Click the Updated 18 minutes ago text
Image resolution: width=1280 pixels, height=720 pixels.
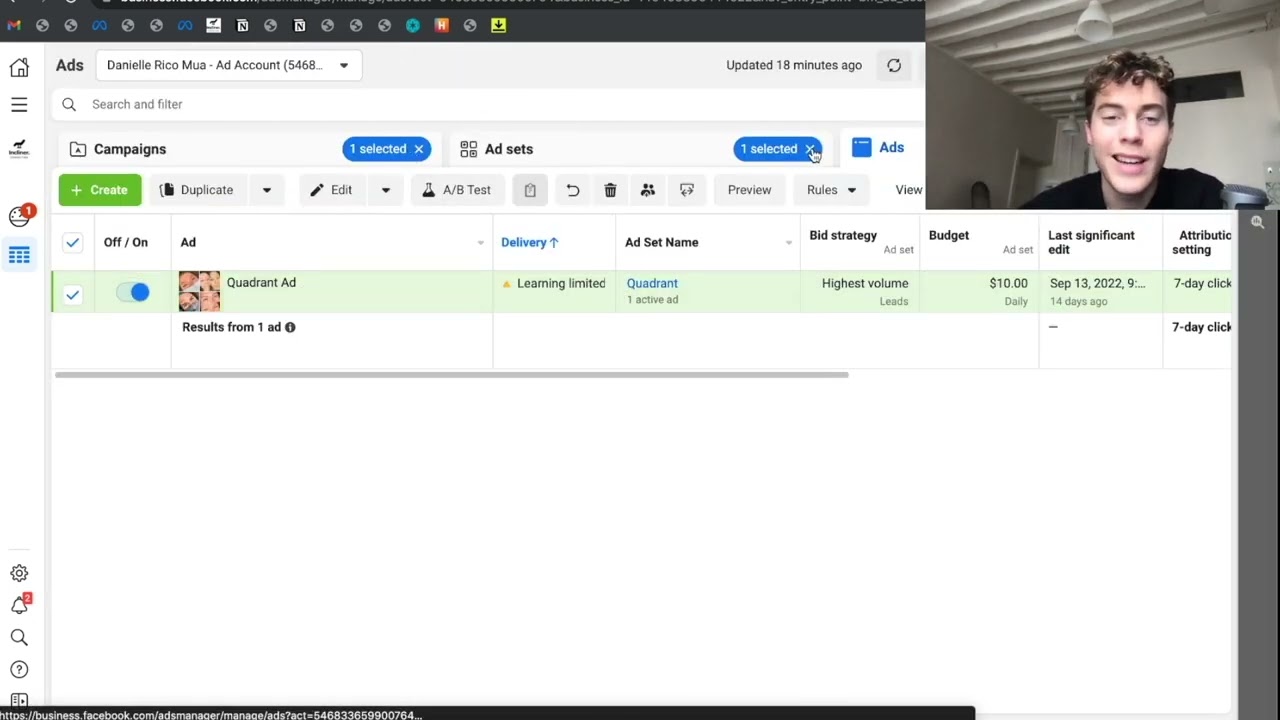(794, 65)
